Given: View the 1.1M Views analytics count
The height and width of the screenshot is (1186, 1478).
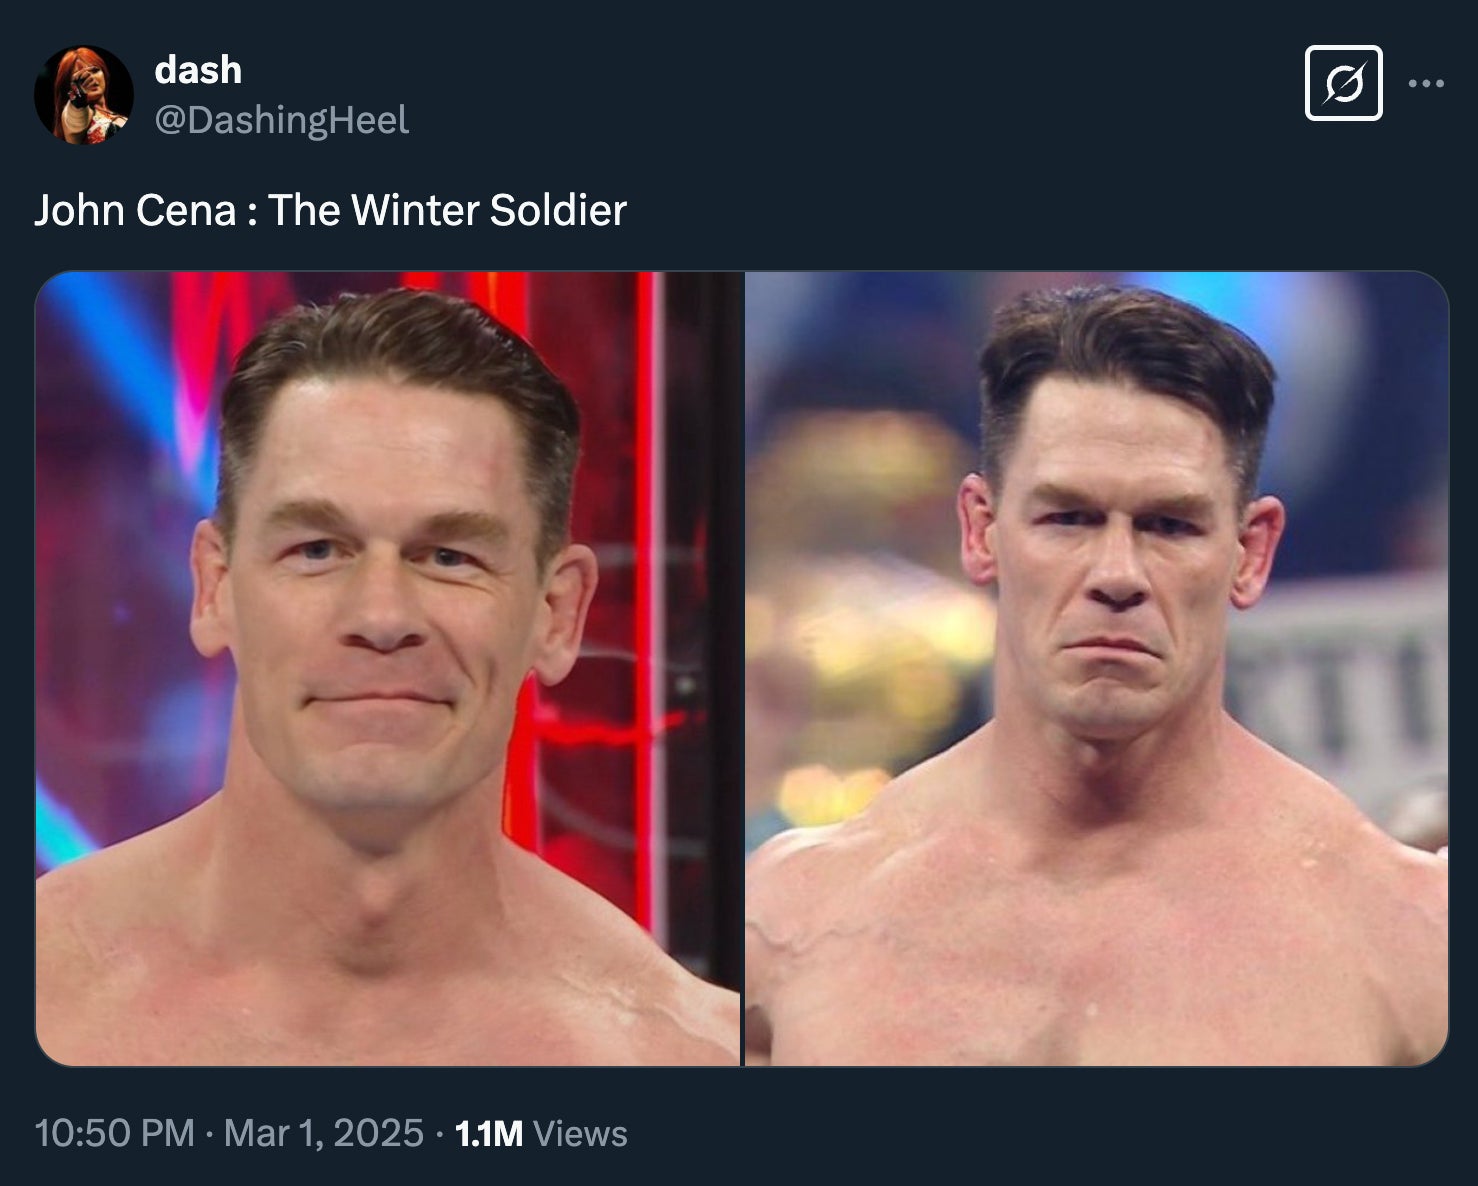Looking at the screenshot, I should [541, 1133].
